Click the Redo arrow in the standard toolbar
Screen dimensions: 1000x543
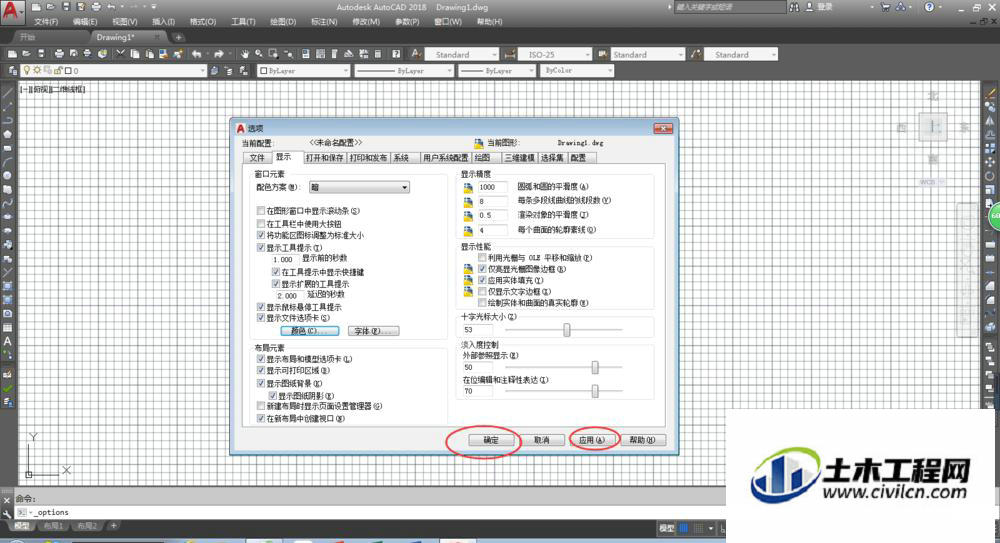click(219, 54)
